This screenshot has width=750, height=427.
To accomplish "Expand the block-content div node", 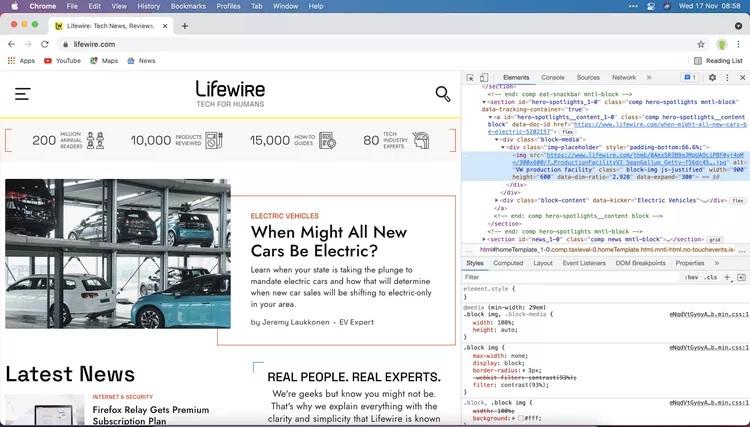I will click(496, 200).
